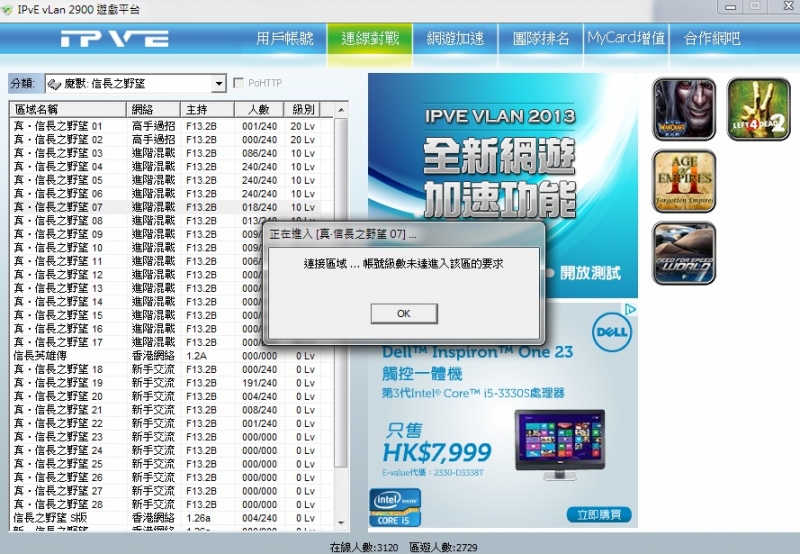This screenshot has height=554, width=800.
Task: Select room 真・信長之野望 26
Action: (x=171, y=477)
